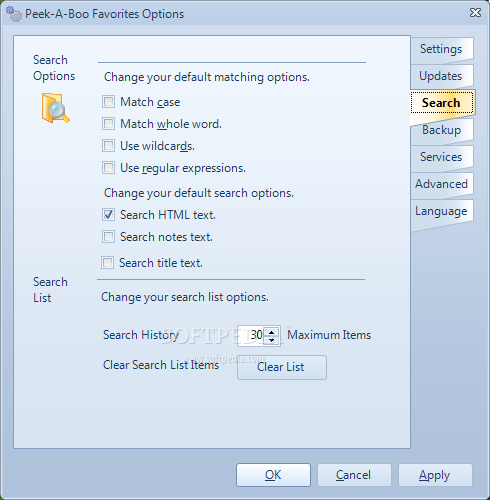Confirm with the OK button
The image size is (490, 500).
273,475
